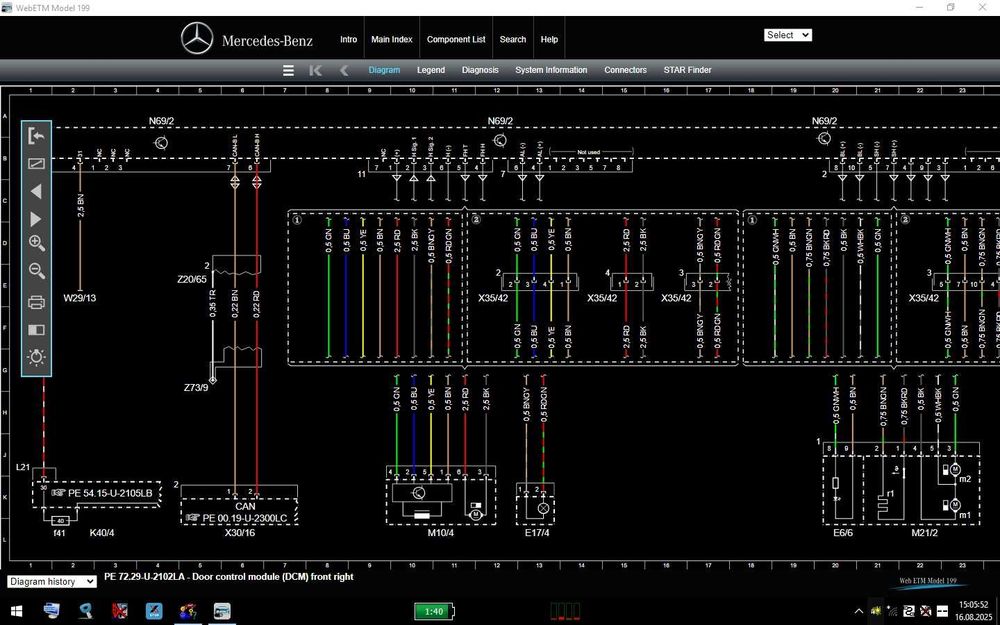Screen dimensions: 1000x625
Task: Open the Intro menu item
Action: click(x=348, y=39)
